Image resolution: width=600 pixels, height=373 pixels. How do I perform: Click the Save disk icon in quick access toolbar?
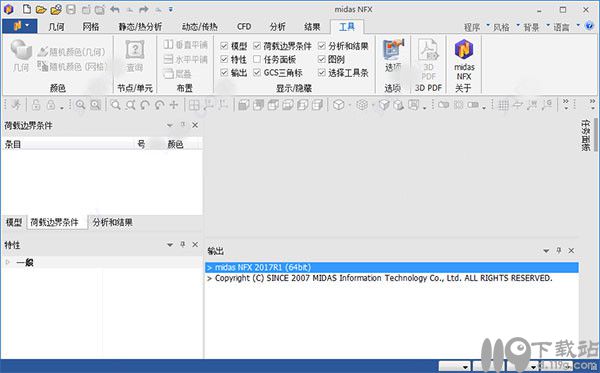(71, 9)
